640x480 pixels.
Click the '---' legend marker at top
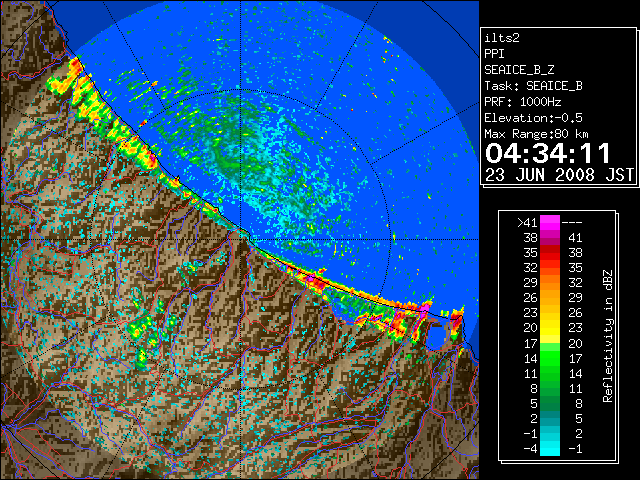(x=572, y=223)
